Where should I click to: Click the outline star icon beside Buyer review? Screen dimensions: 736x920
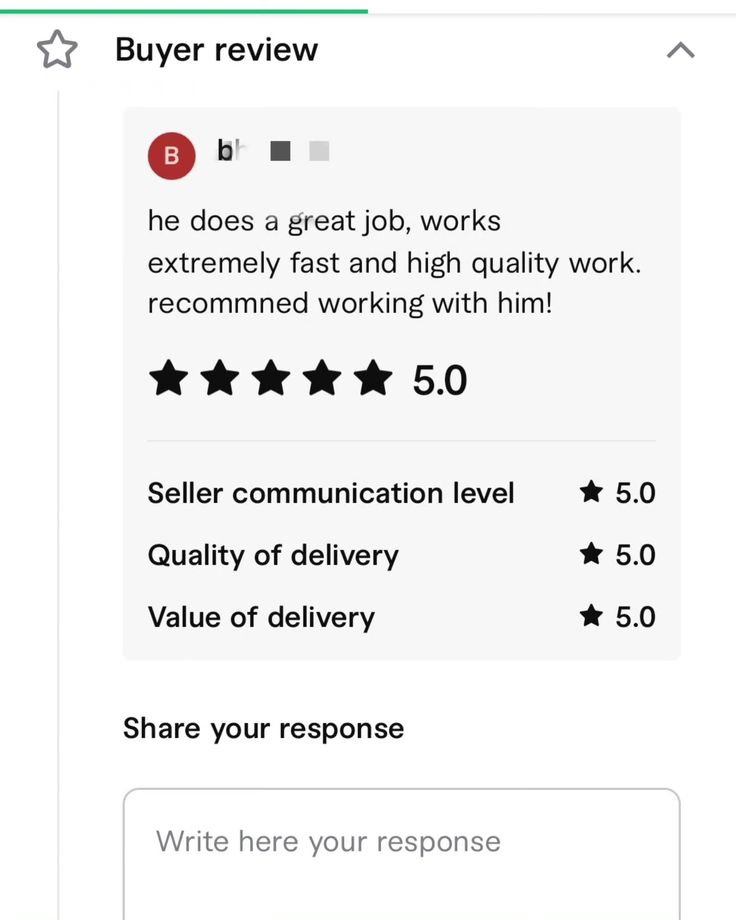[57, 50]
